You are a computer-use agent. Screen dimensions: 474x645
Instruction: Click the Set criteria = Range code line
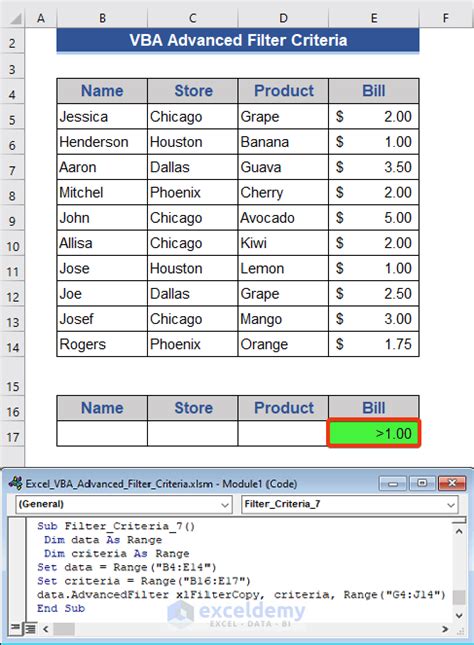[144, 581]
